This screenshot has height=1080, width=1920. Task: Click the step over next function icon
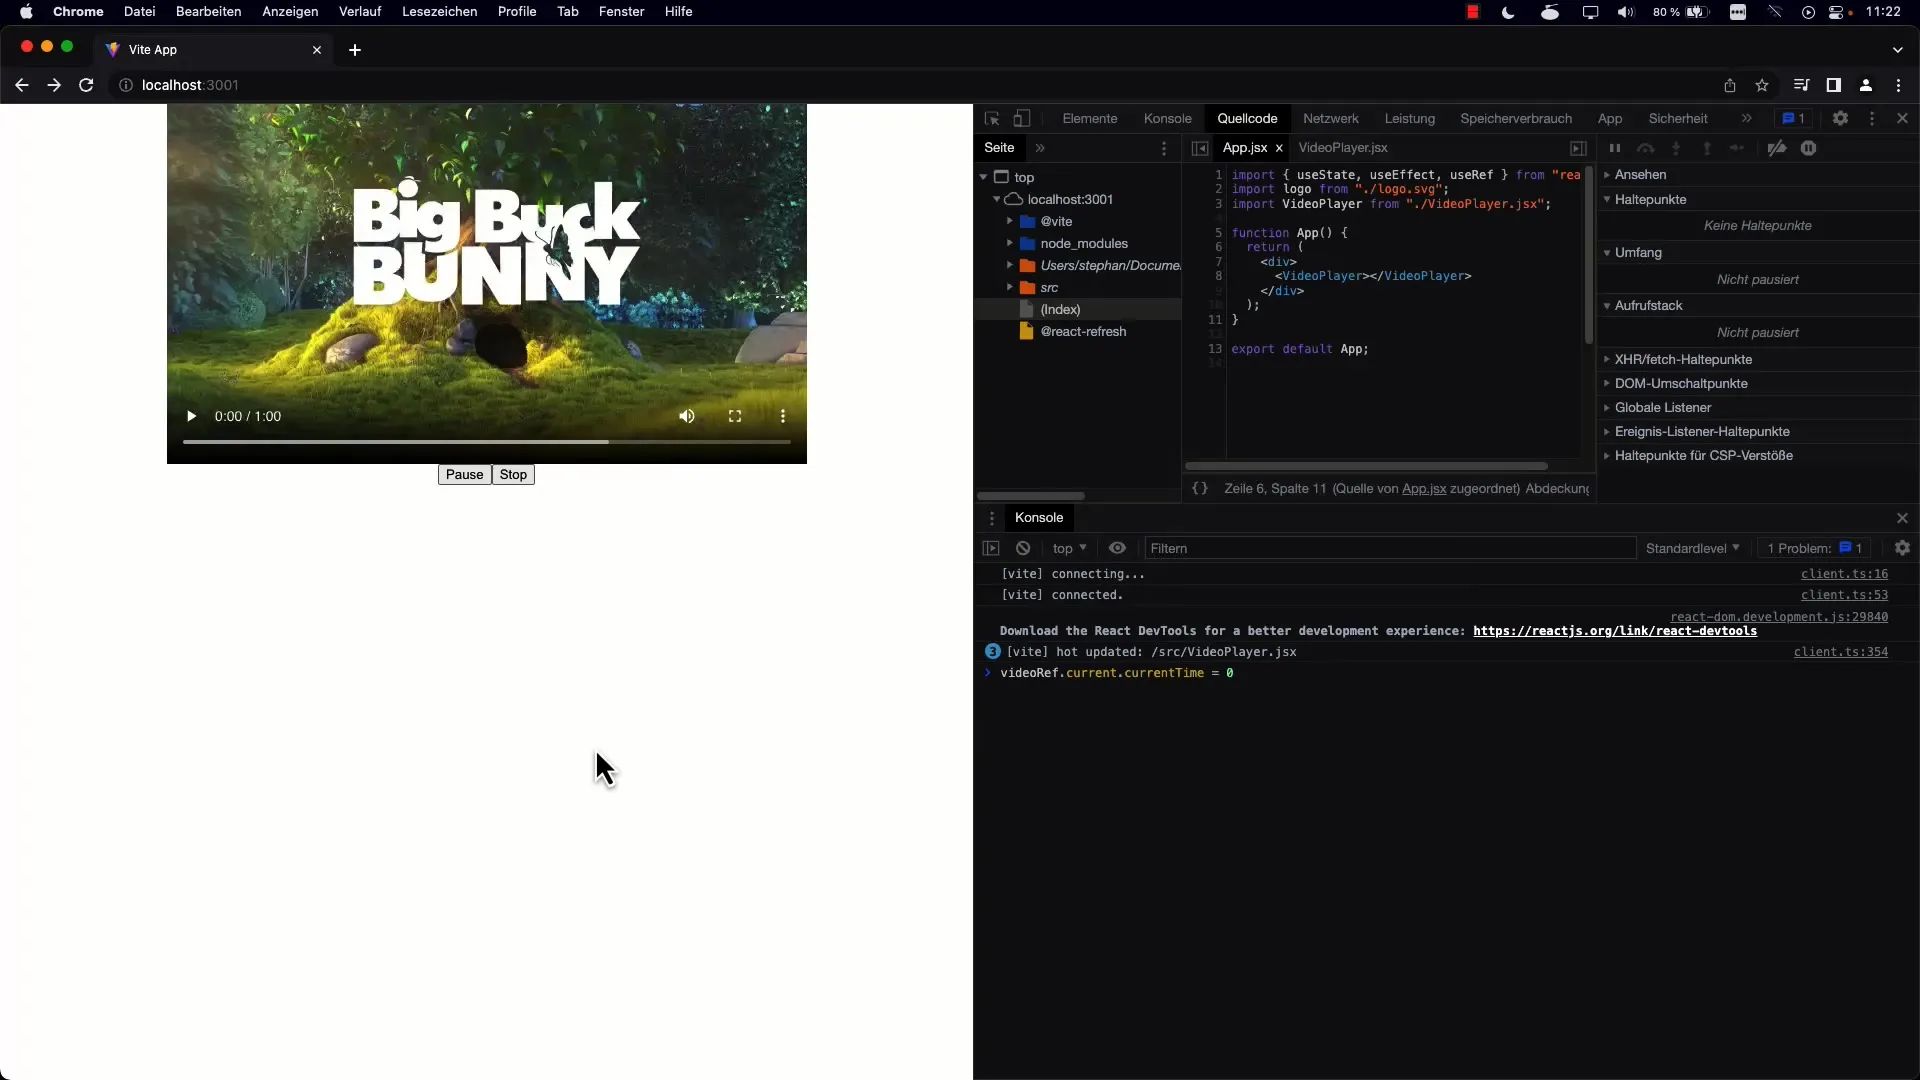click(1645, 148)
